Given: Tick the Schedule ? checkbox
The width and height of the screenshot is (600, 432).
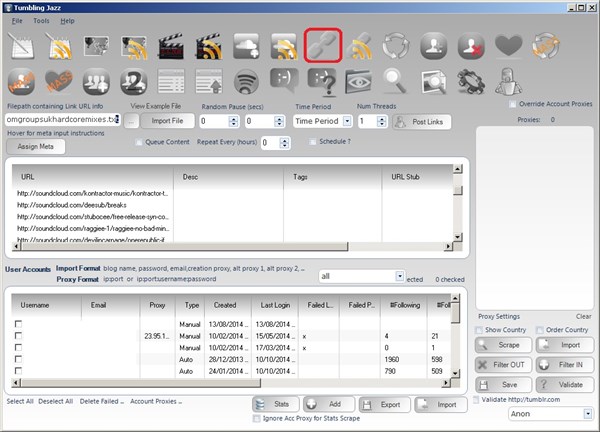Looking at the screenshot, I should [x=313, y=142].
